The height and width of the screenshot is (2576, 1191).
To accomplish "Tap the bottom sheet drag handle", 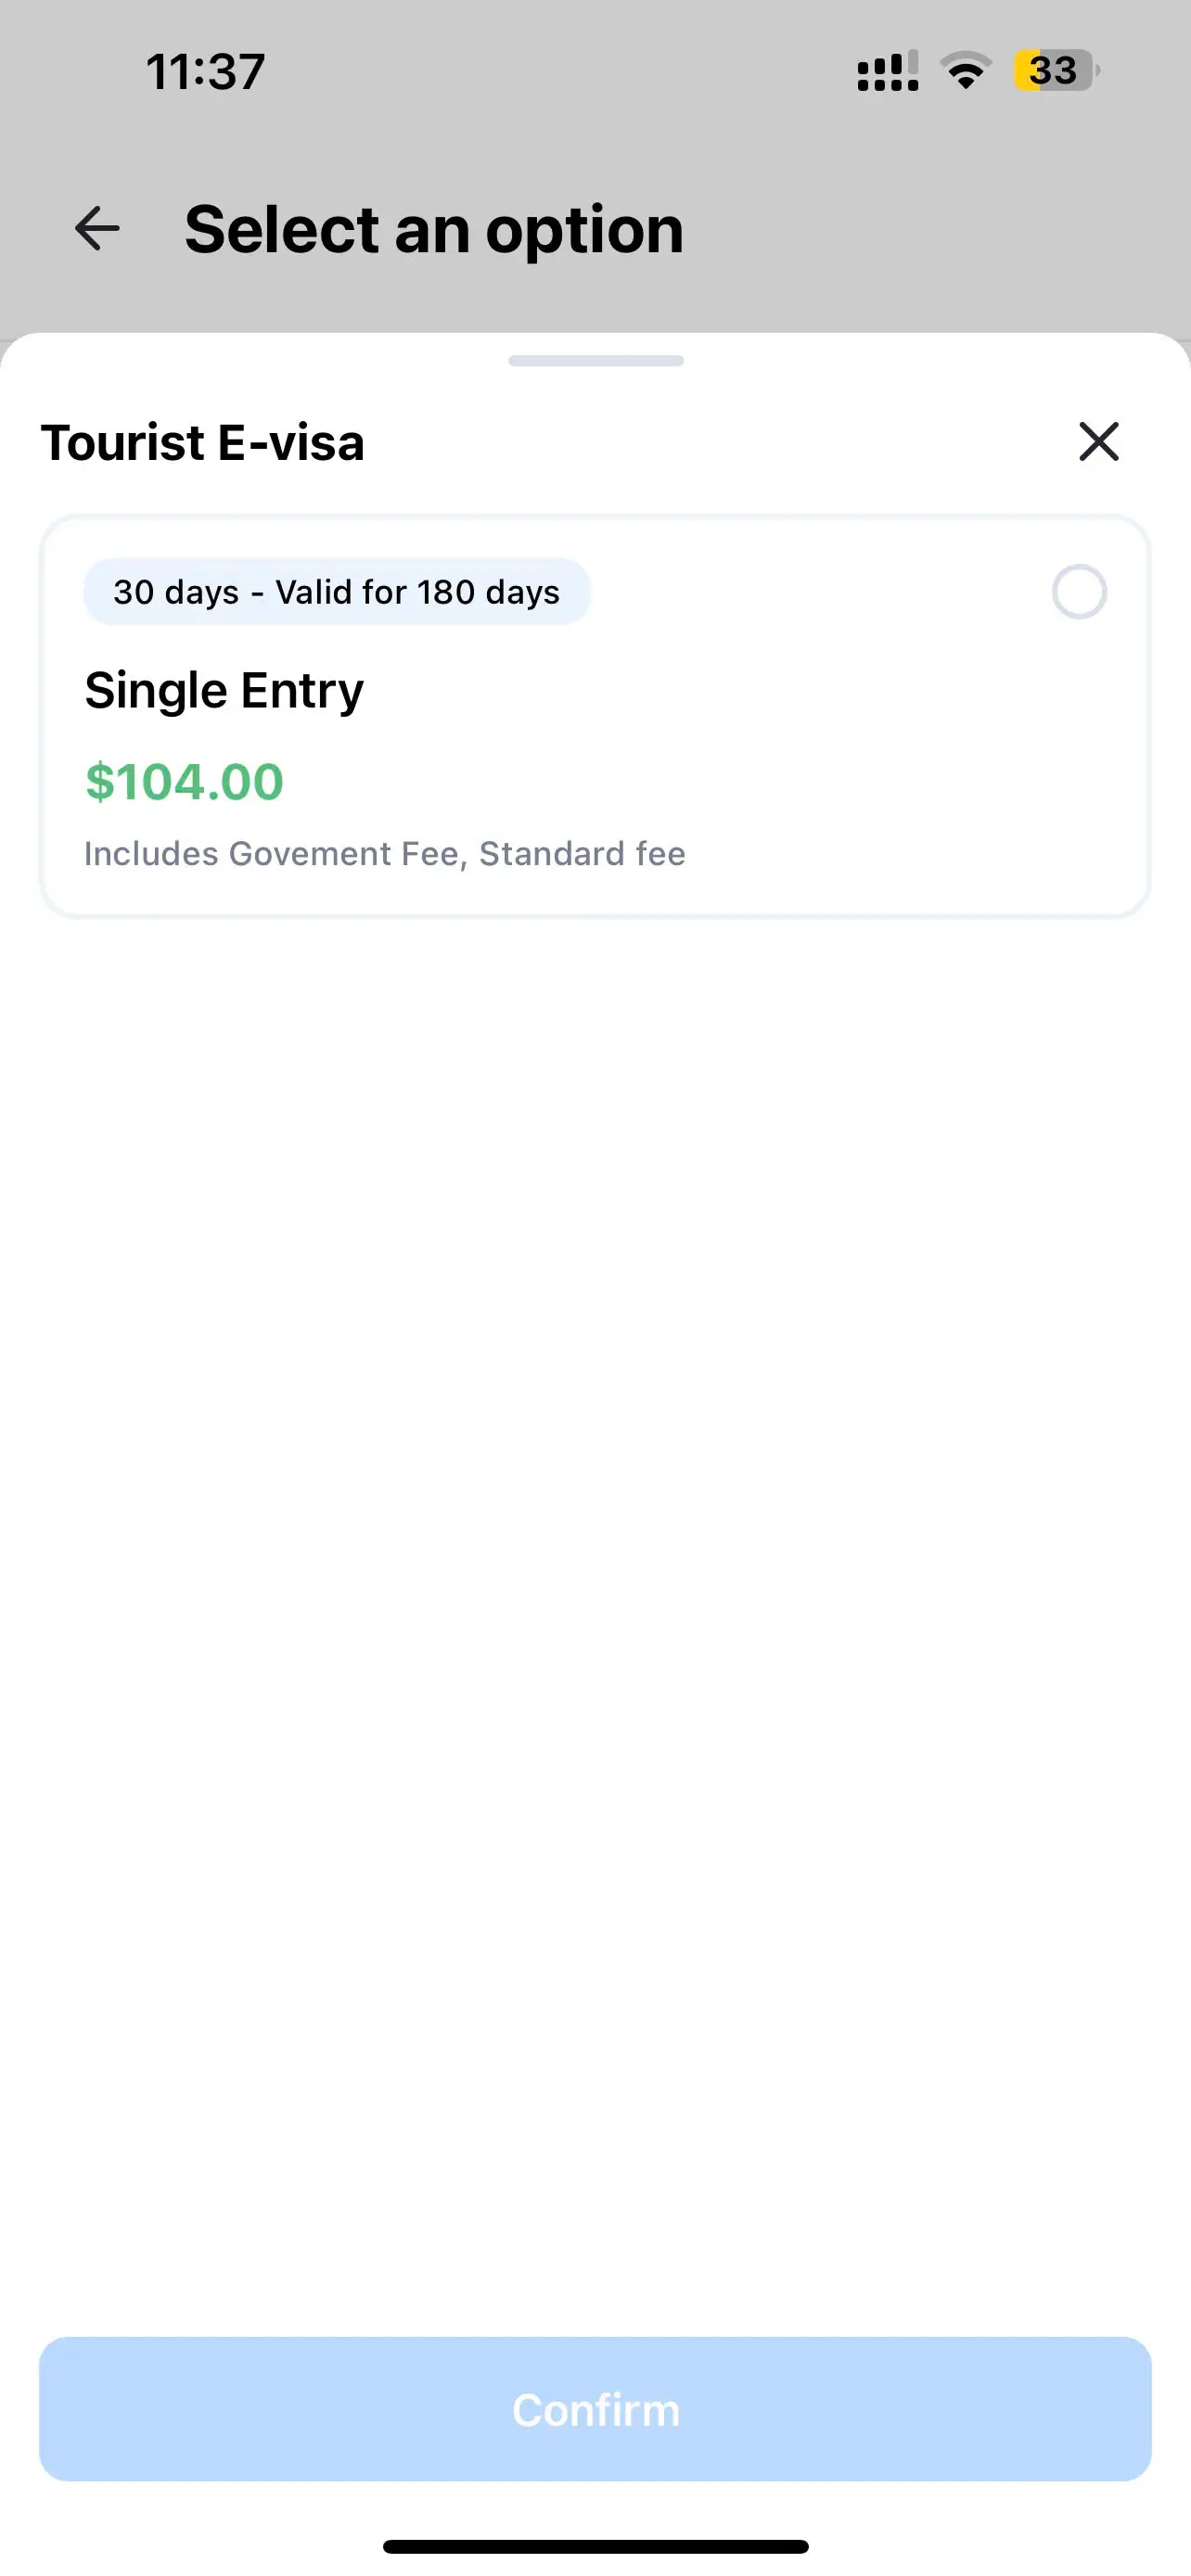I will coord(595,361).
